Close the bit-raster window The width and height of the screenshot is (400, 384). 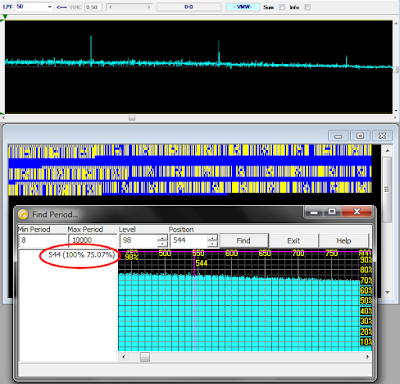tap(382, 136)
